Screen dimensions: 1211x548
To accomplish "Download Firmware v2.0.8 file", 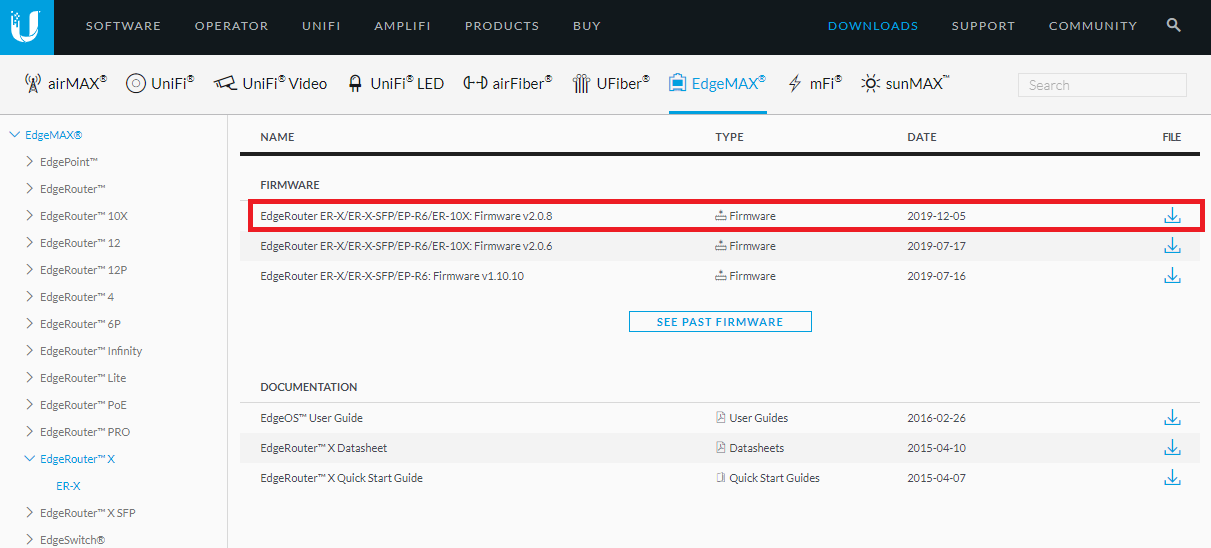I will 1172,216.
